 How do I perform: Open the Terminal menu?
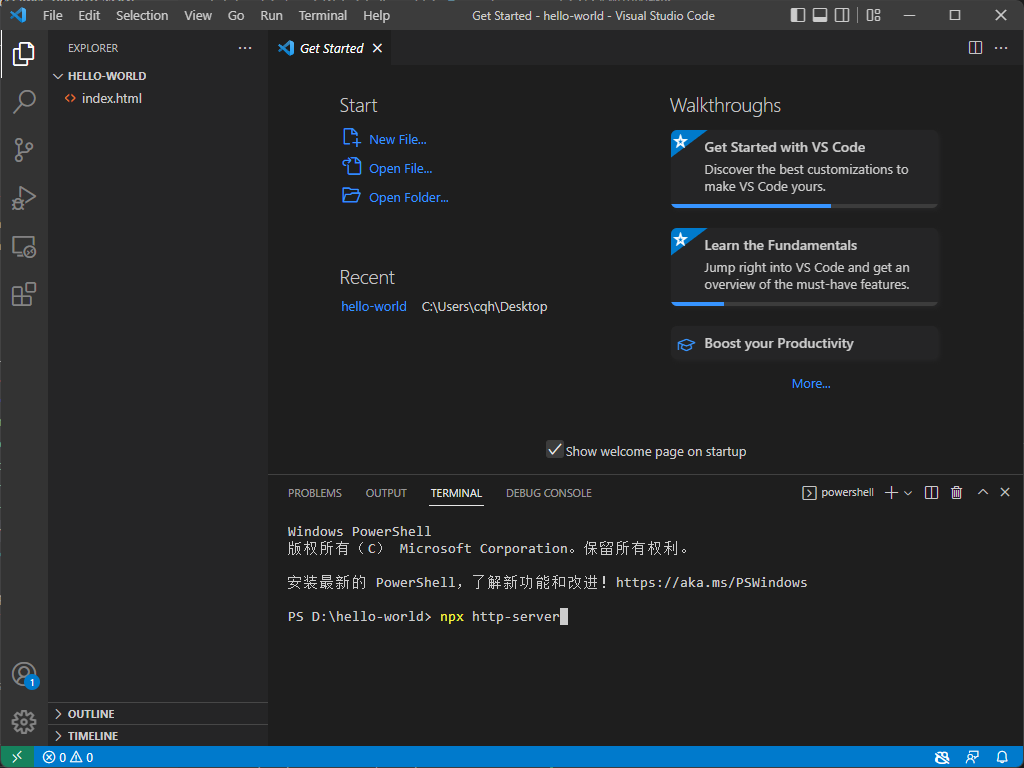point(323,15)
